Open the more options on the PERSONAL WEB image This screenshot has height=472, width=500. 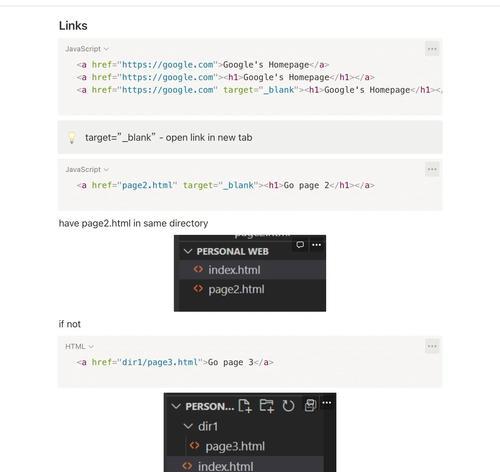click(316, 245)
